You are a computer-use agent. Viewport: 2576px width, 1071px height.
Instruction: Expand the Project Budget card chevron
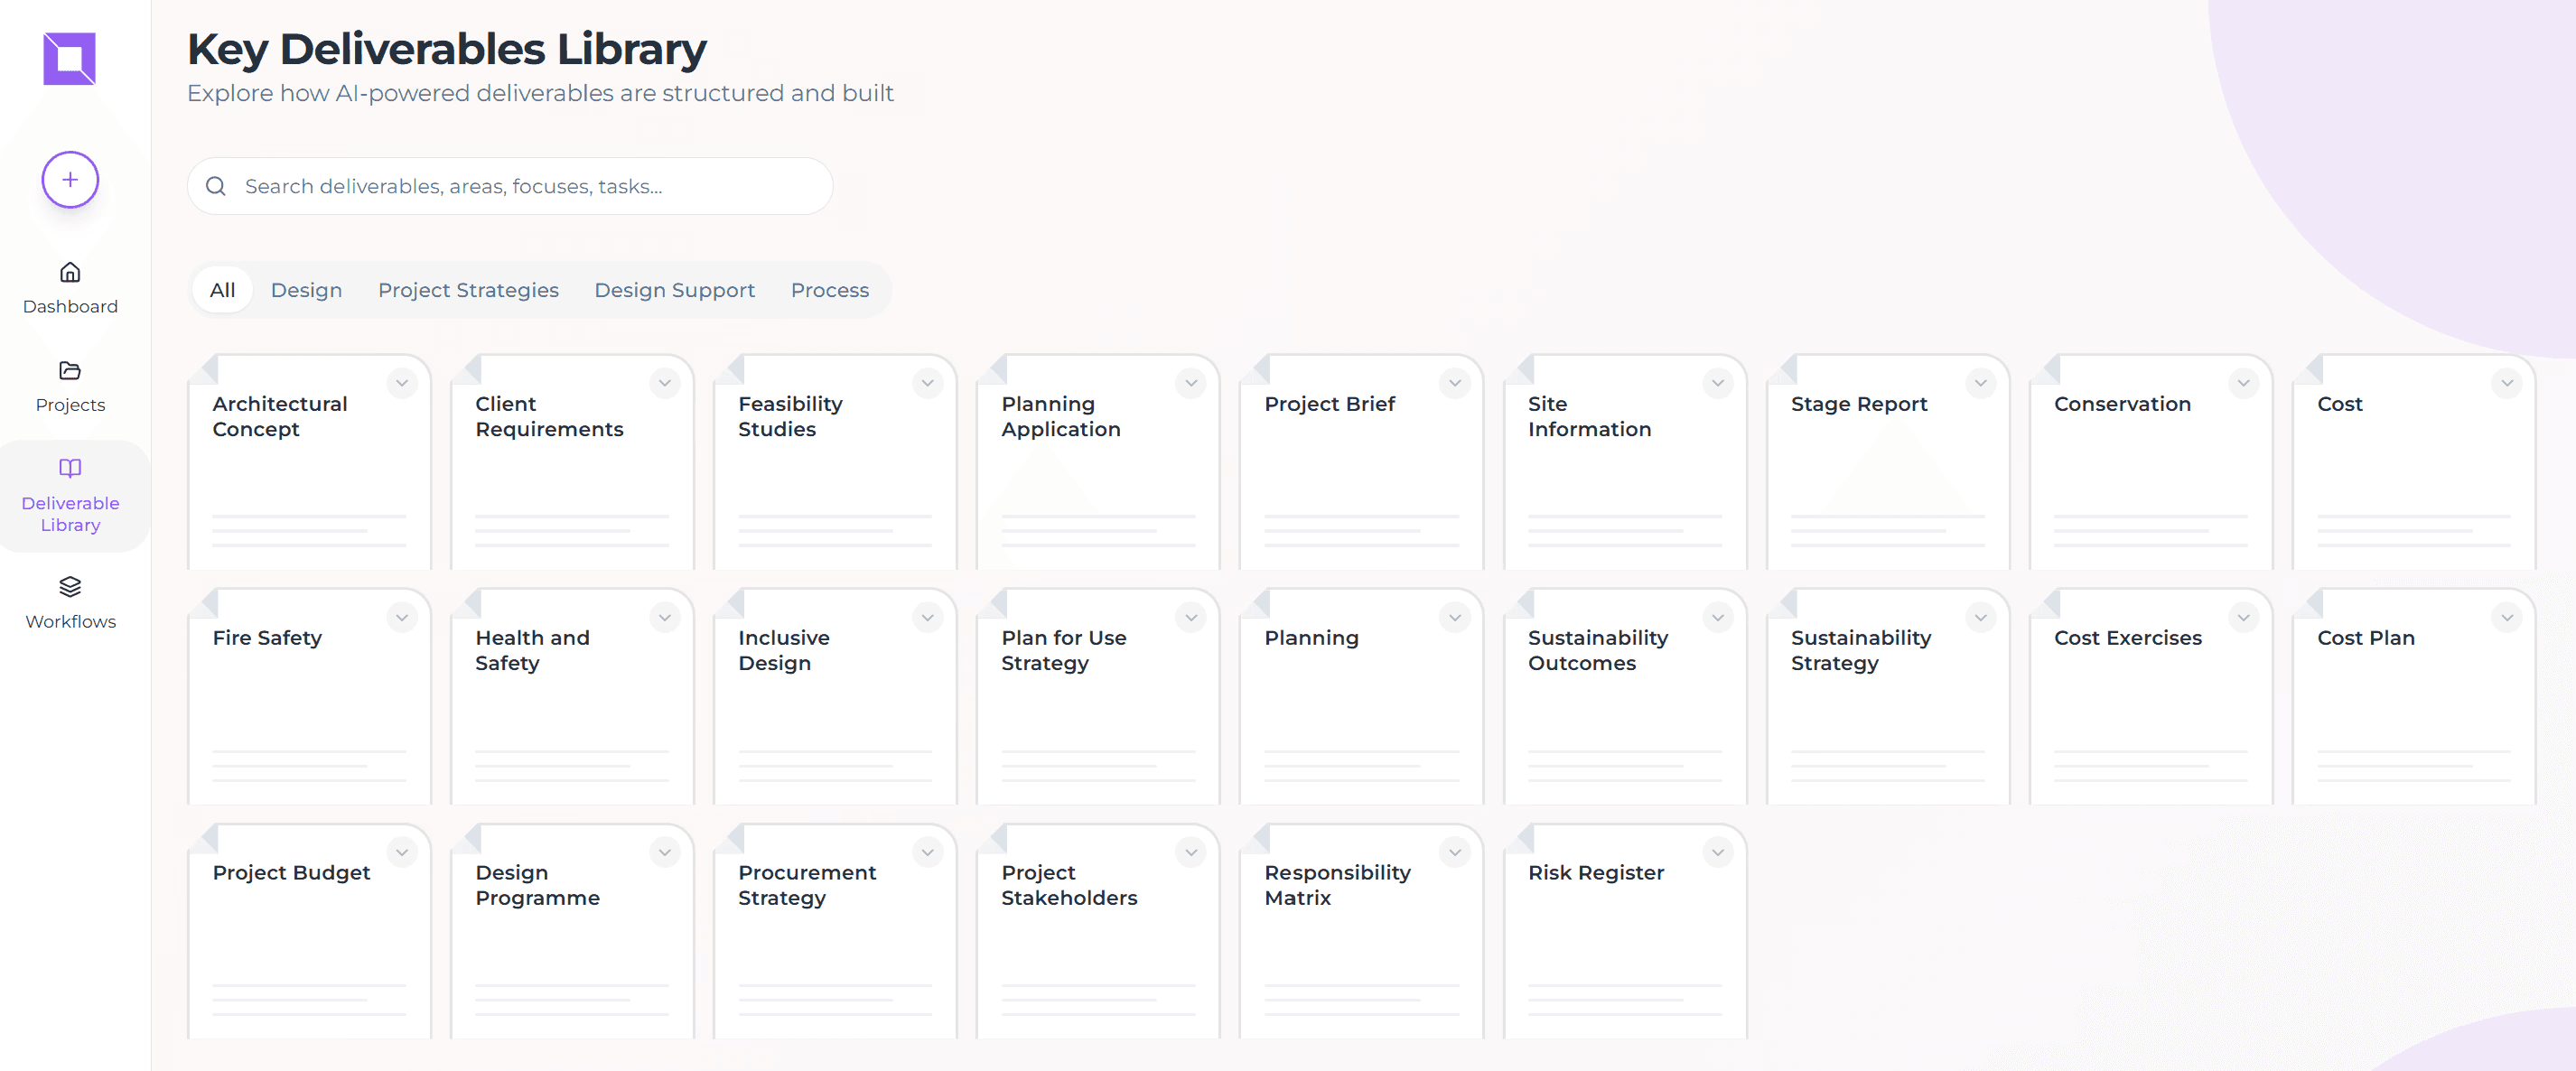point(402,852)
